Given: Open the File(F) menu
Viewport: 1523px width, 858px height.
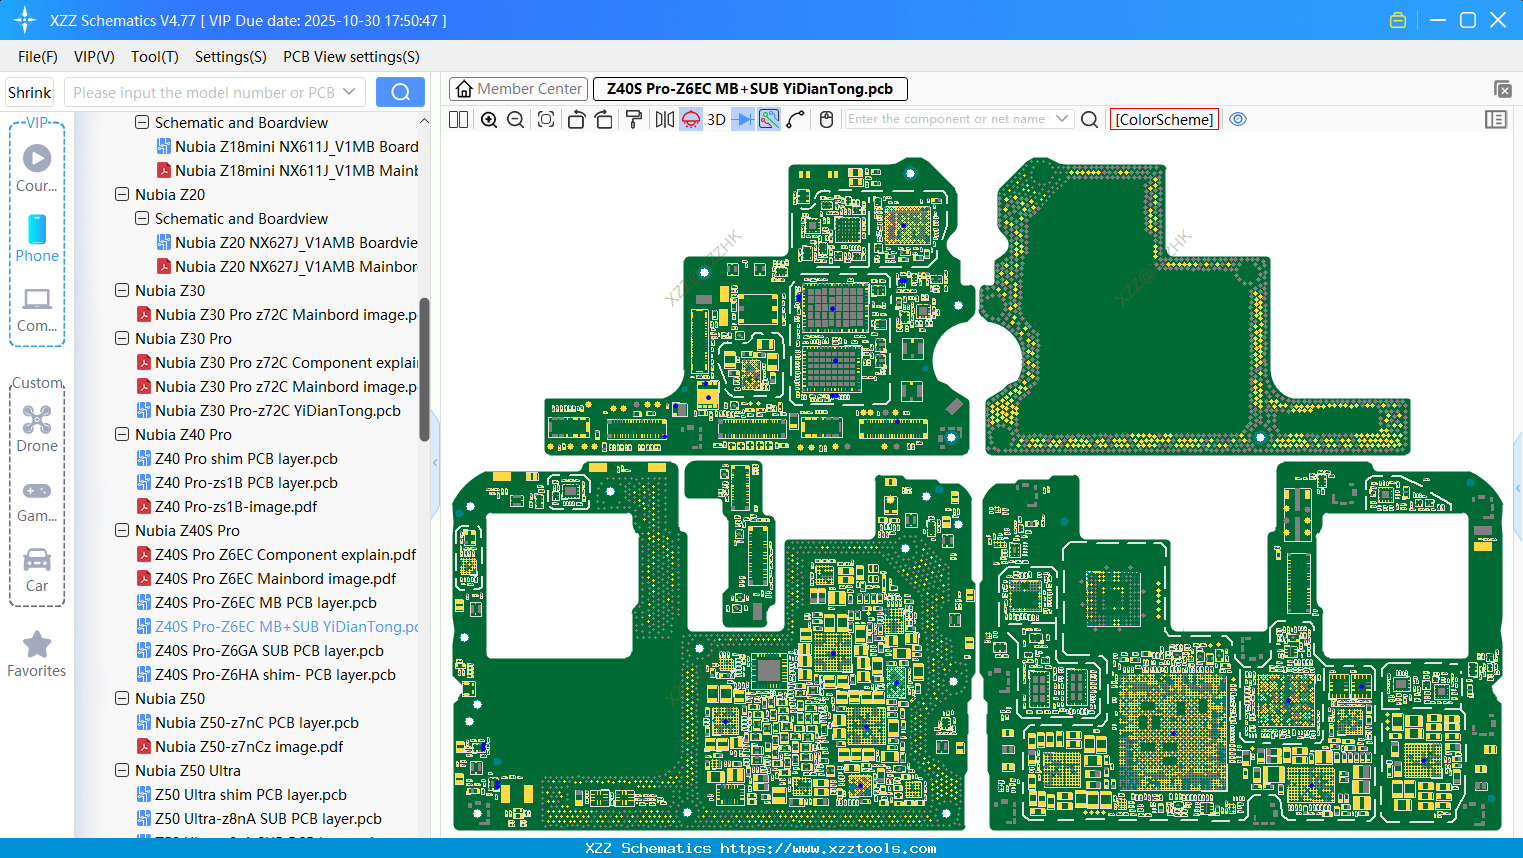Looking at the screenshot, I should point(38,57).
